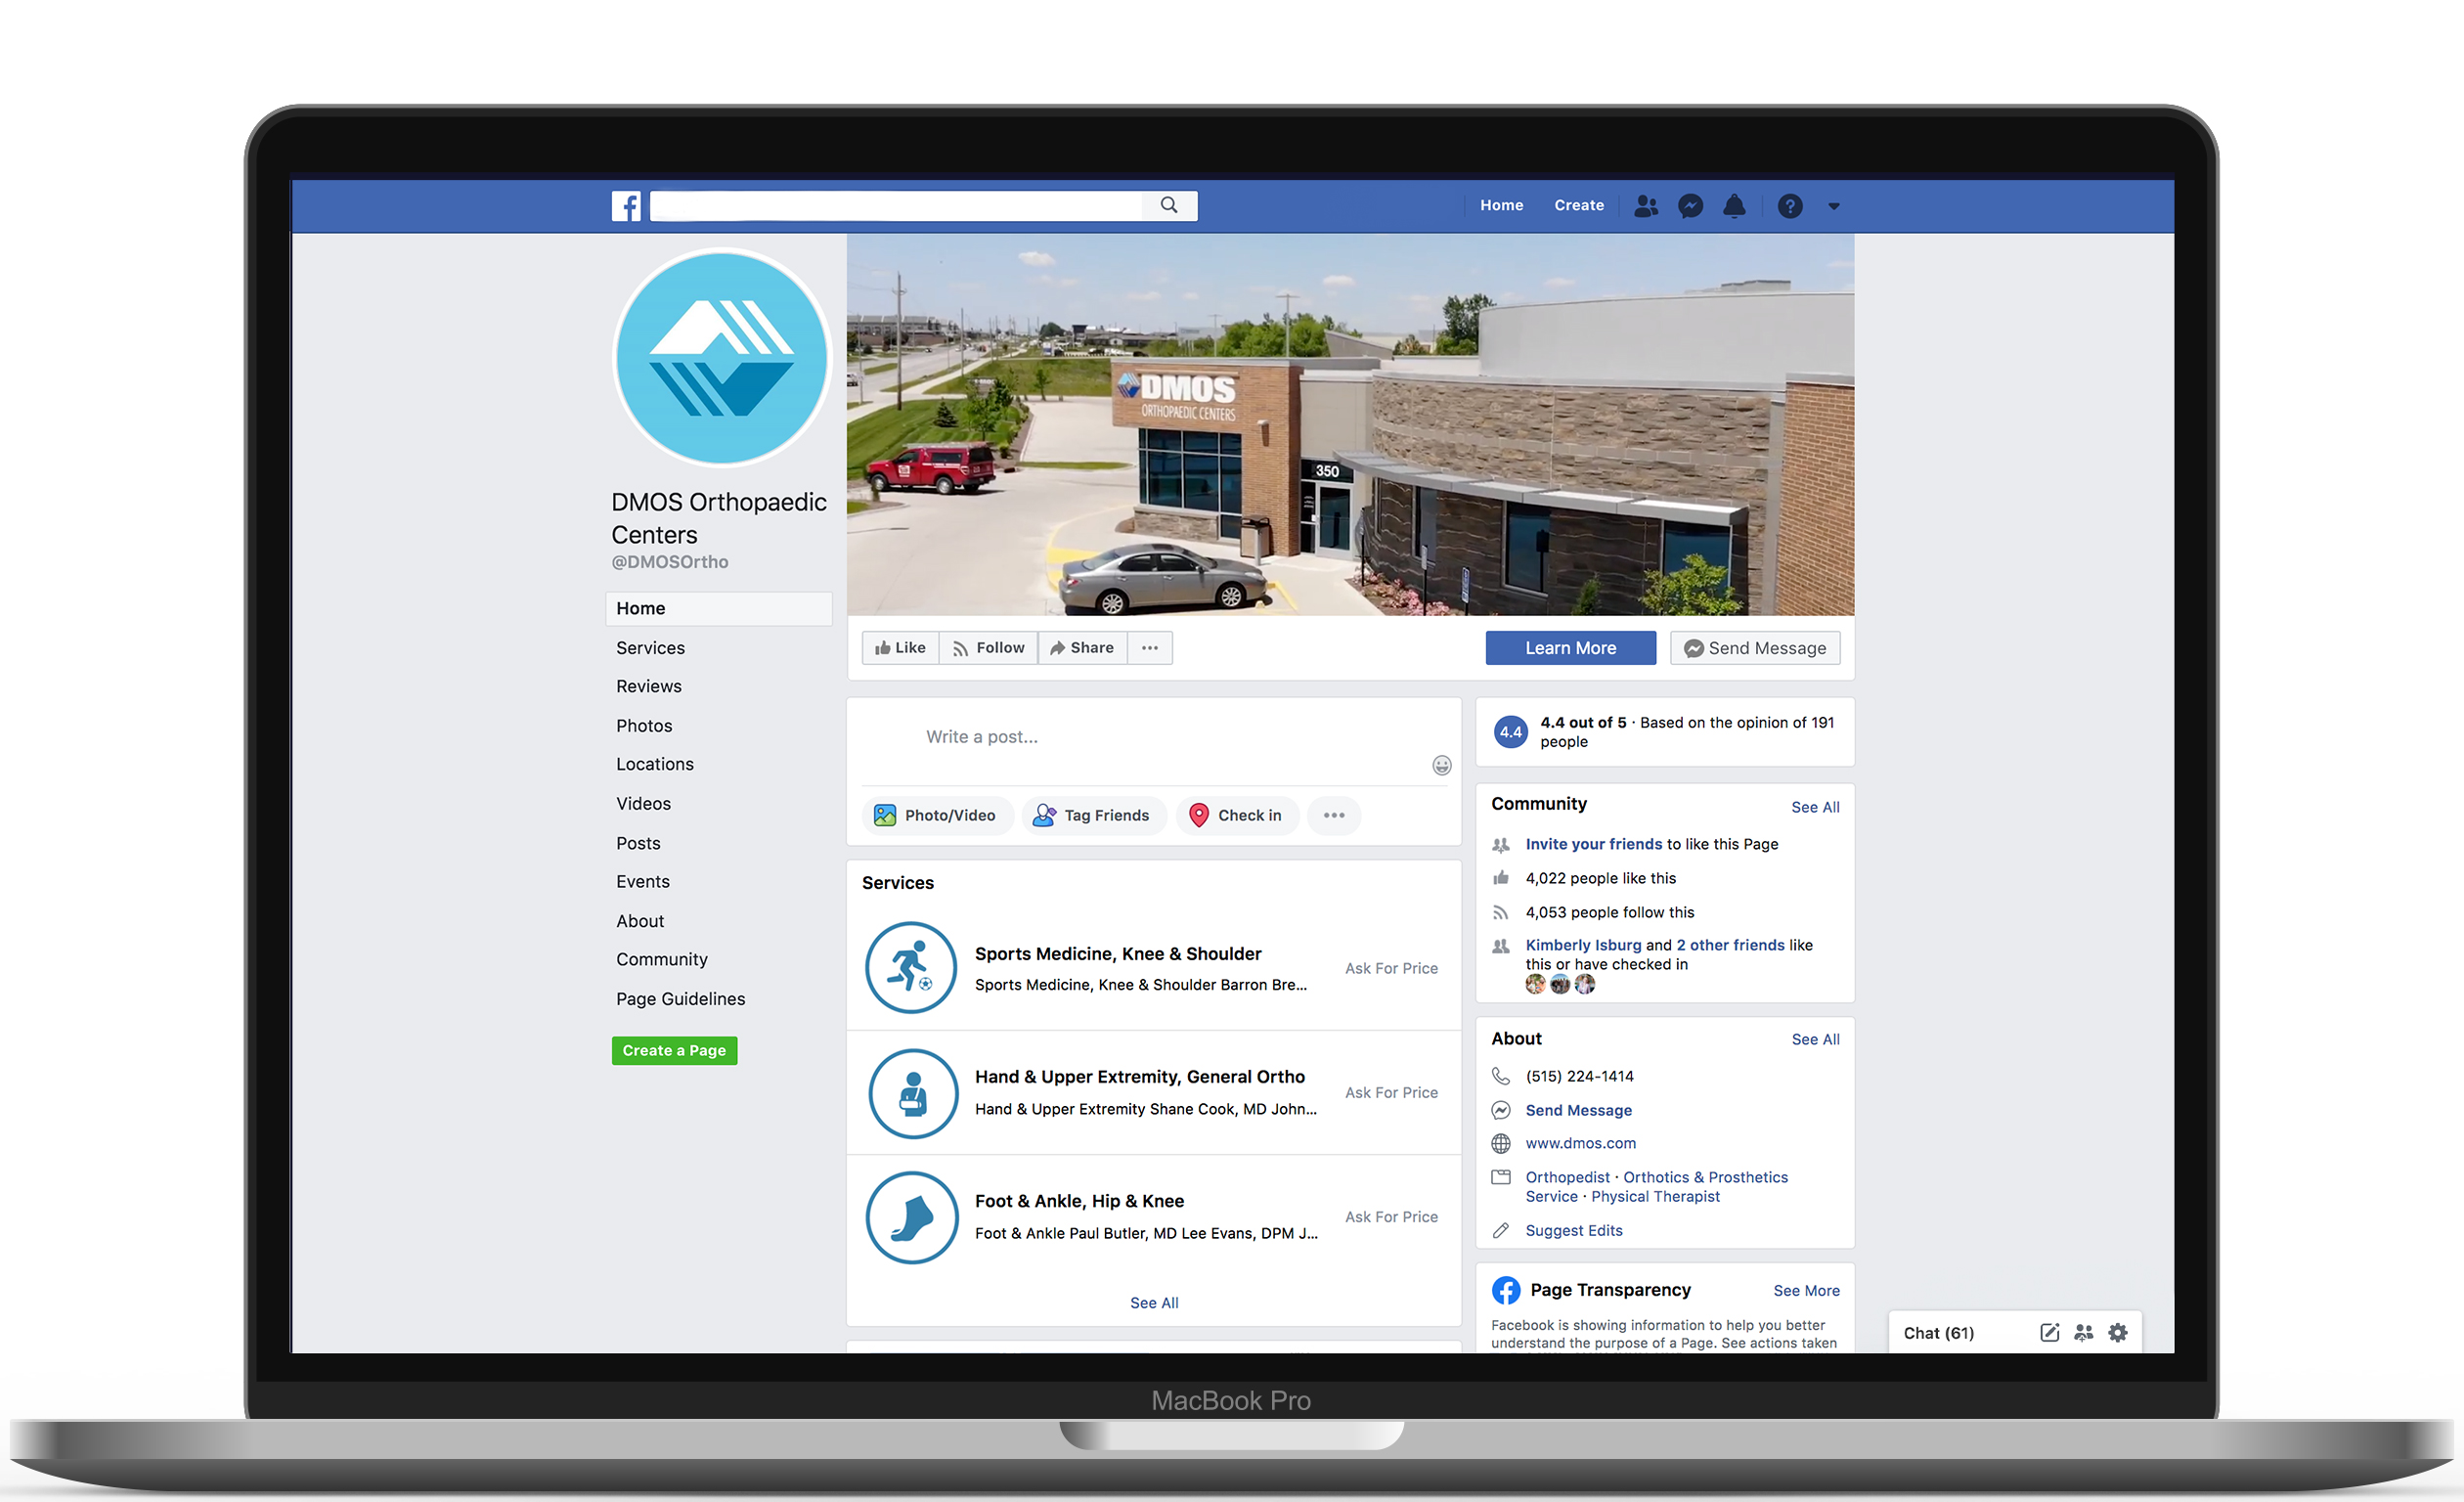Click the three-dot more options toggle
The width and height of the screenshot is (2464, 1502).
point(1149,646)
